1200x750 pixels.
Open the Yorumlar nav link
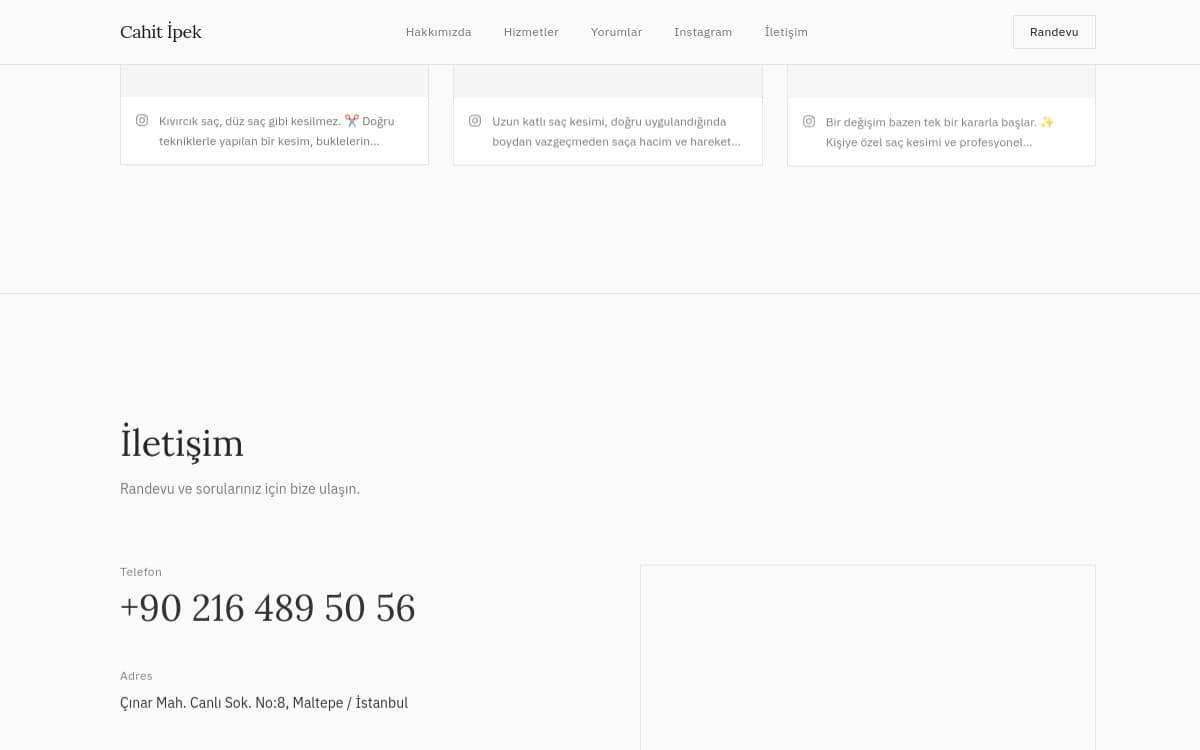click(x=616, y=32)
